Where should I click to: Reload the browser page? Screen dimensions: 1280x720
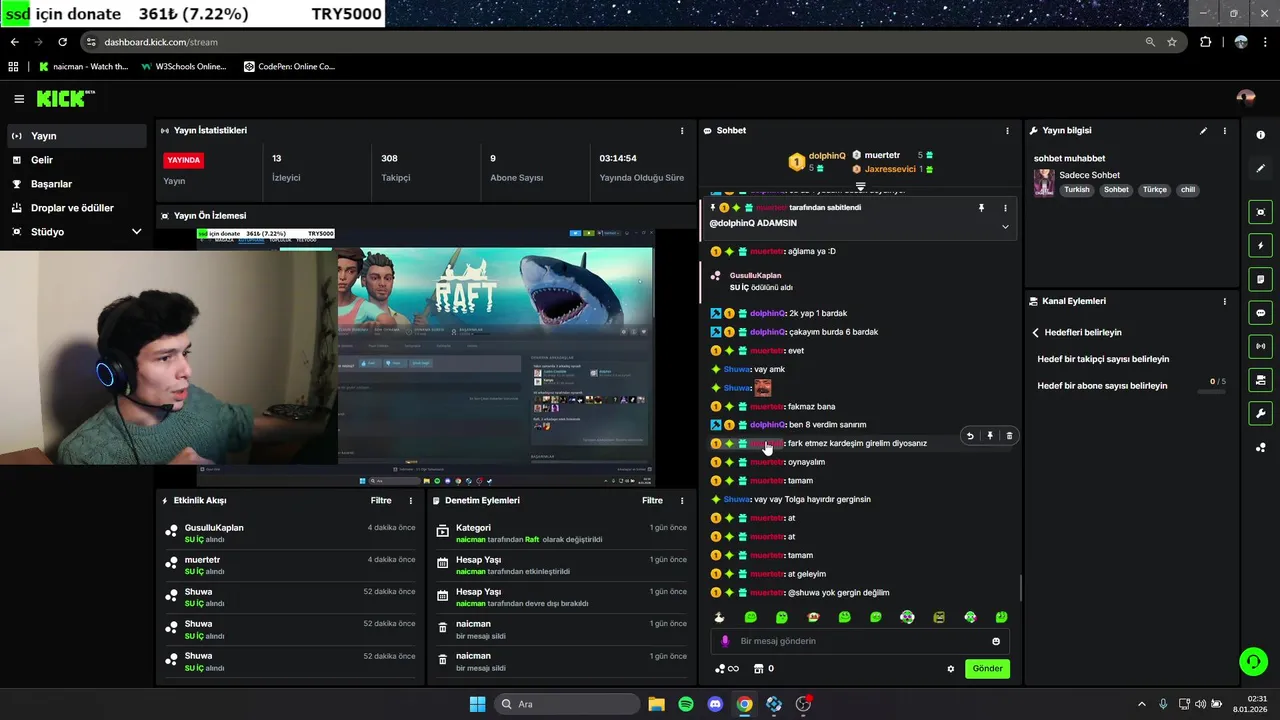point(62,42)
